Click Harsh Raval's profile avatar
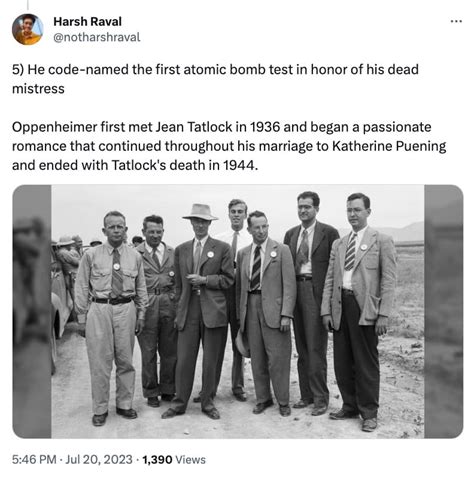Viewport: 474px width, 478px height. 28,29
